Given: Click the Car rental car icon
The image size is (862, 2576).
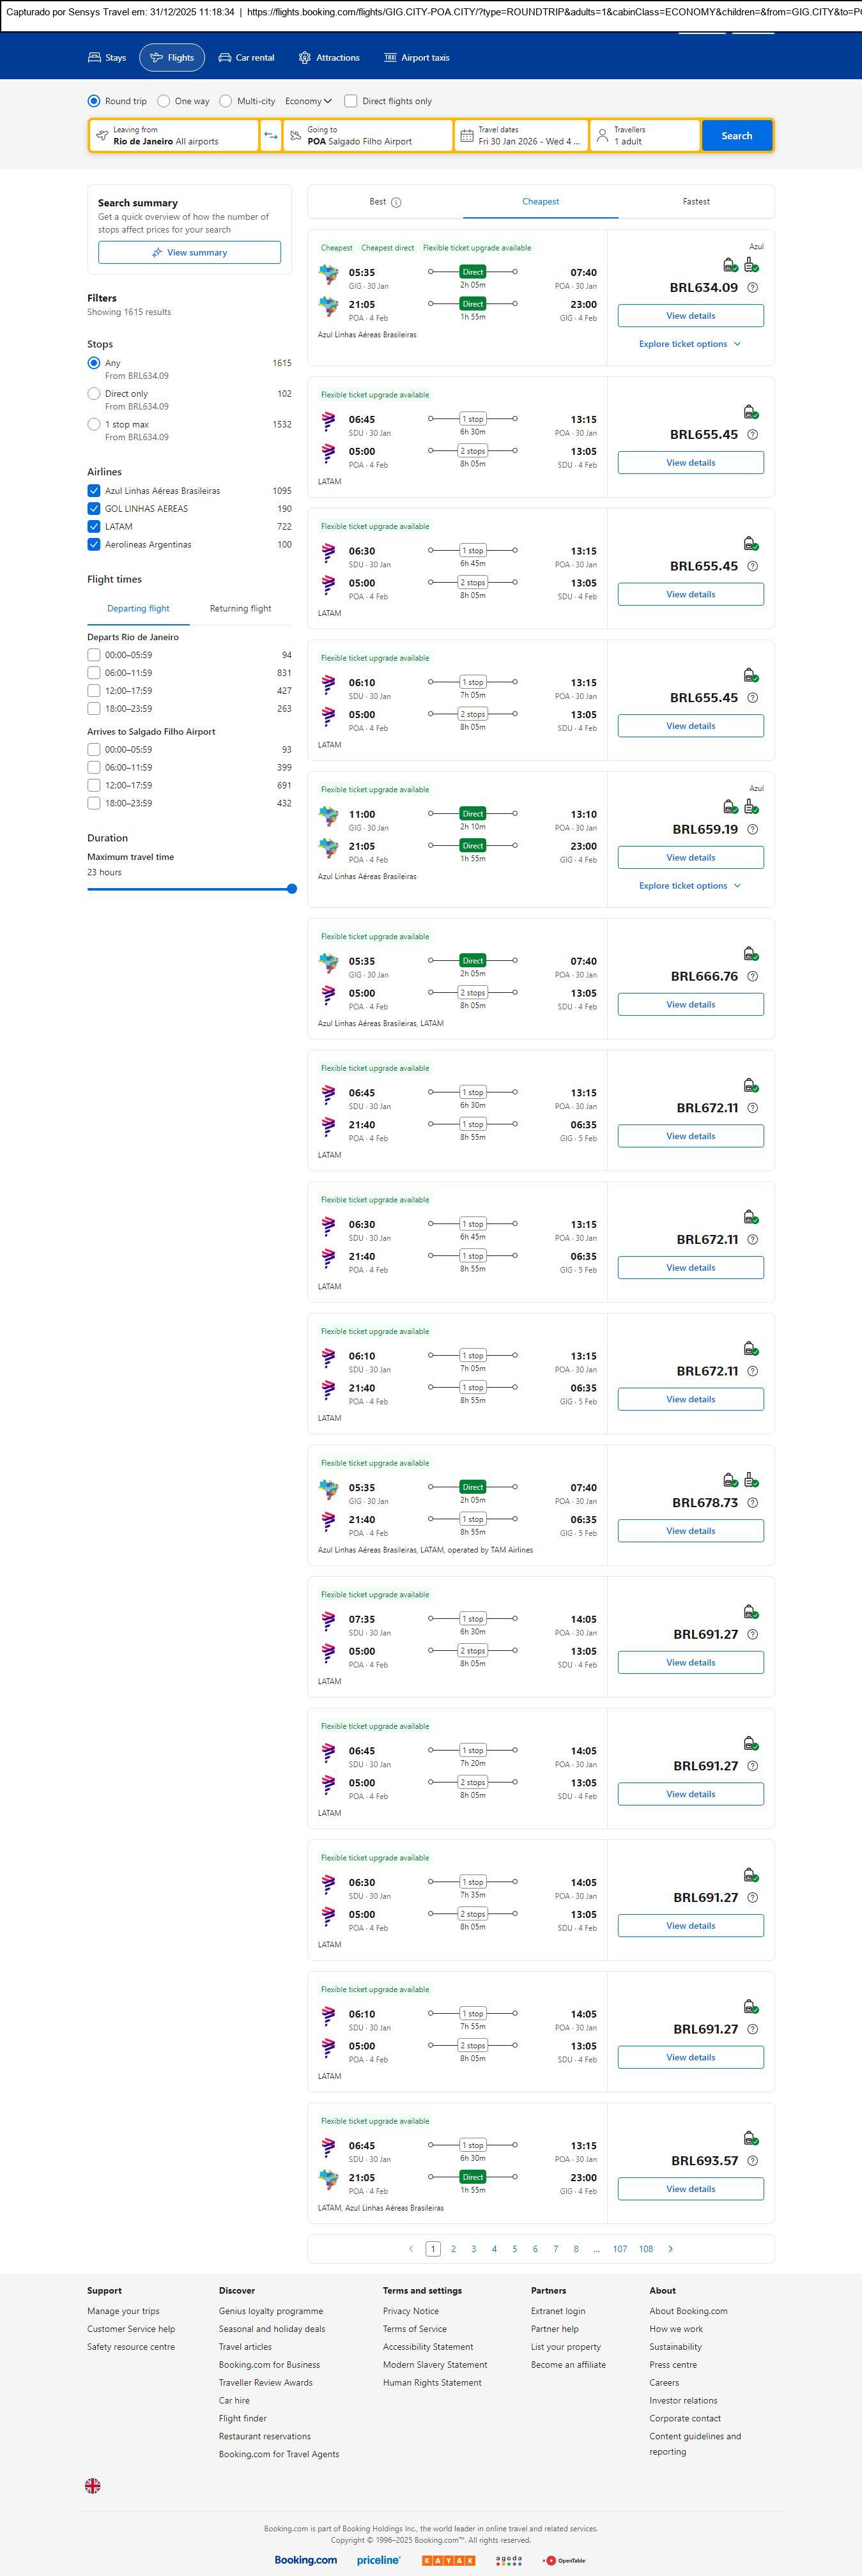Looking at the screenshot, I should point(225,58).
